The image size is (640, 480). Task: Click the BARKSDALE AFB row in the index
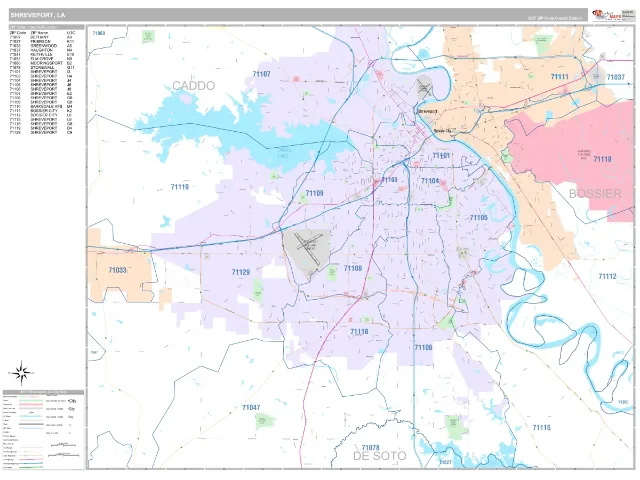pos(41,106)
